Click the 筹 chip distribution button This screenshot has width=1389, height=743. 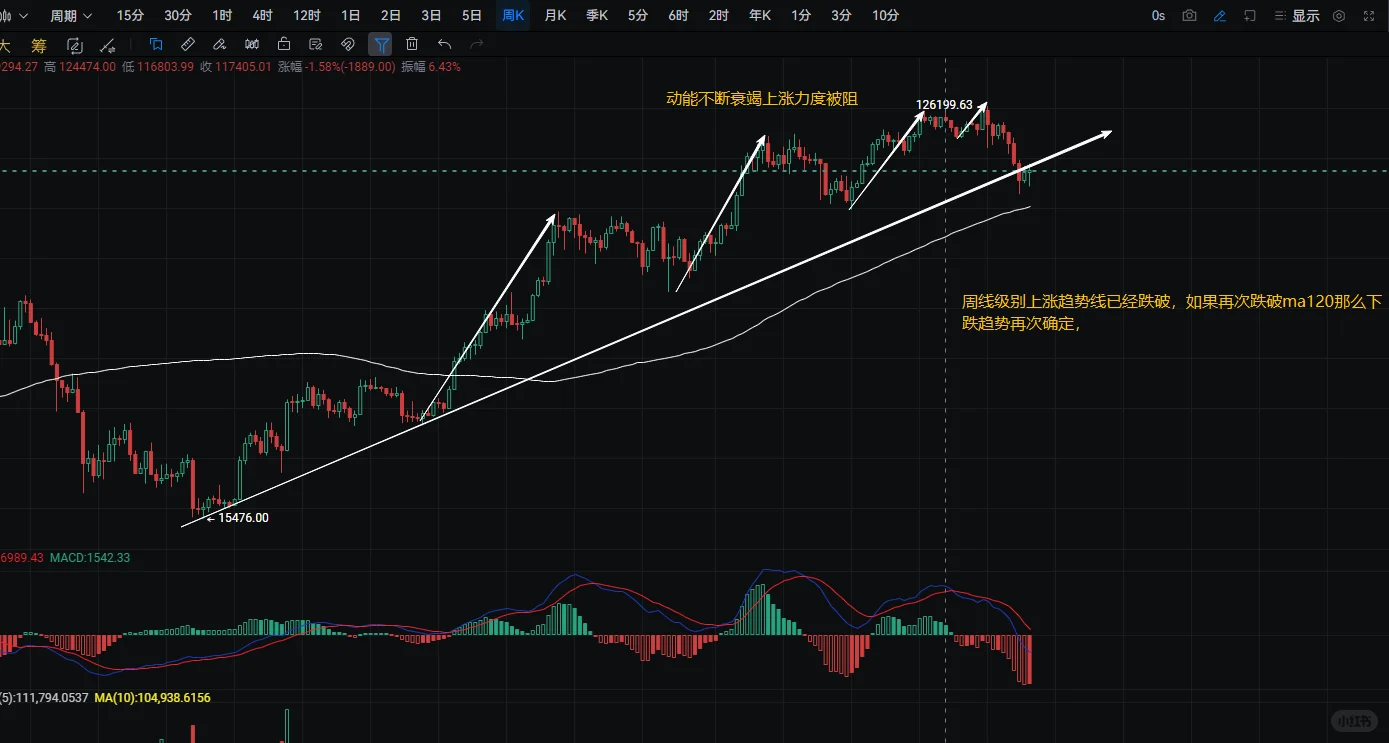pos(39,44)
